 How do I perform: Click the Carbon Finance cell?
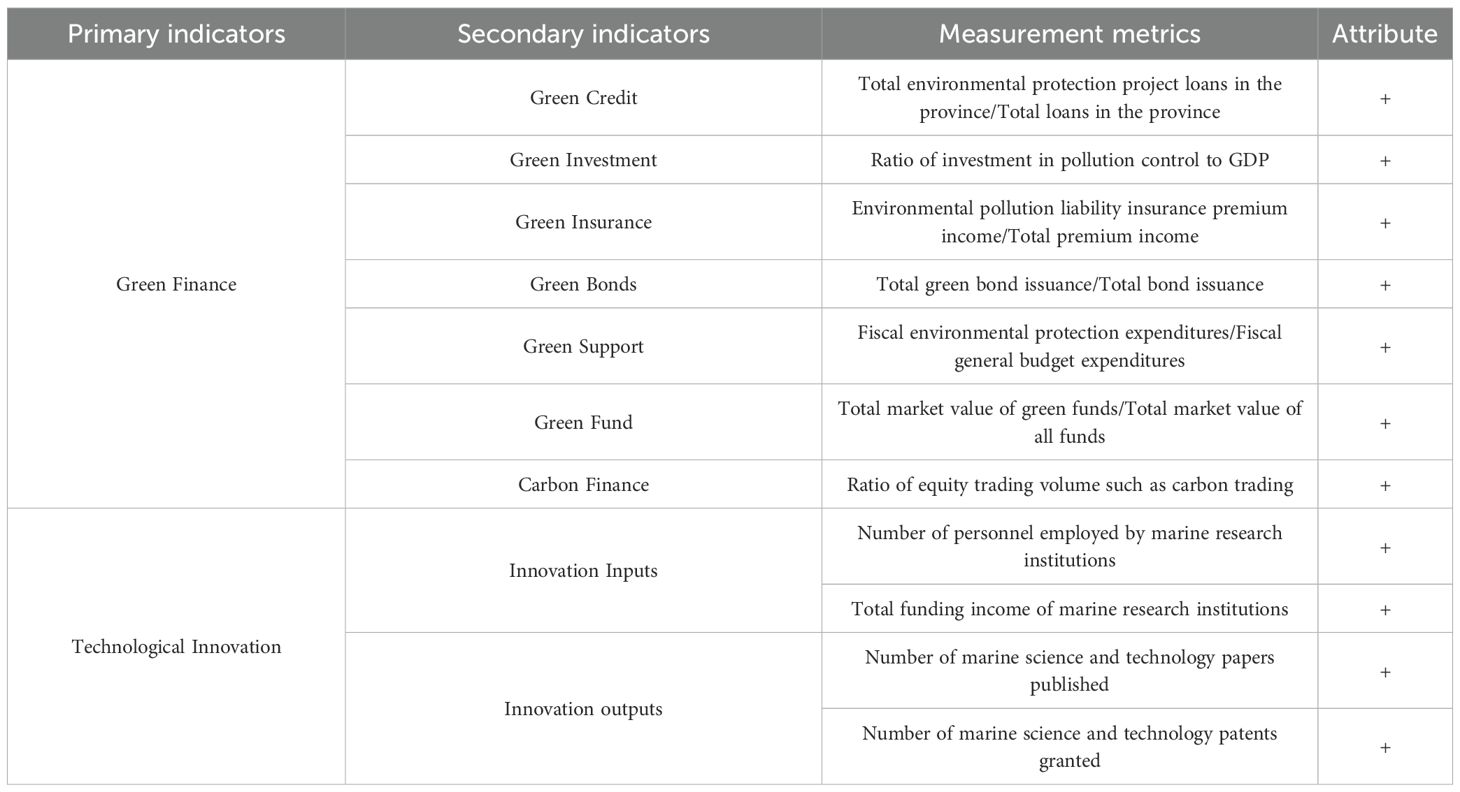point(583,485)
